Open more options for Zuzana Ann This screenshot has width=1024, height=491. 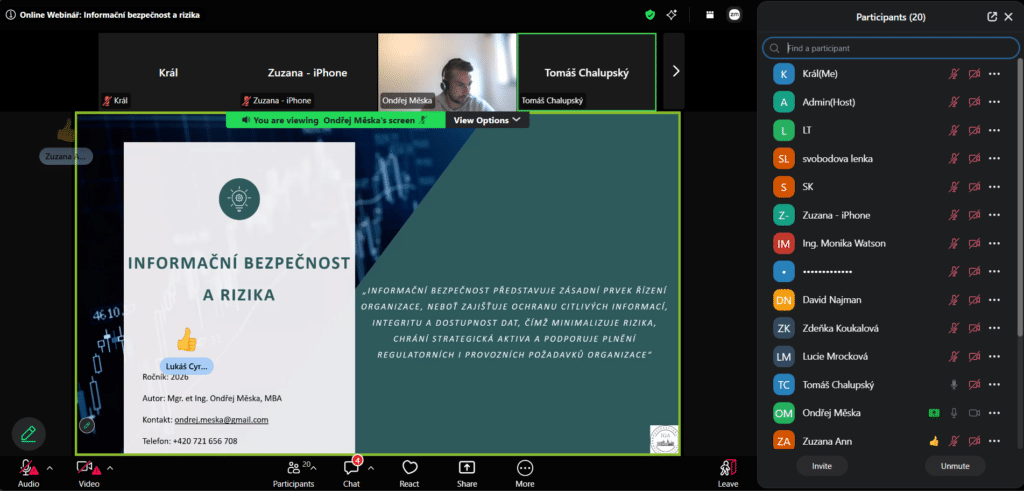(x=994, y=441)
